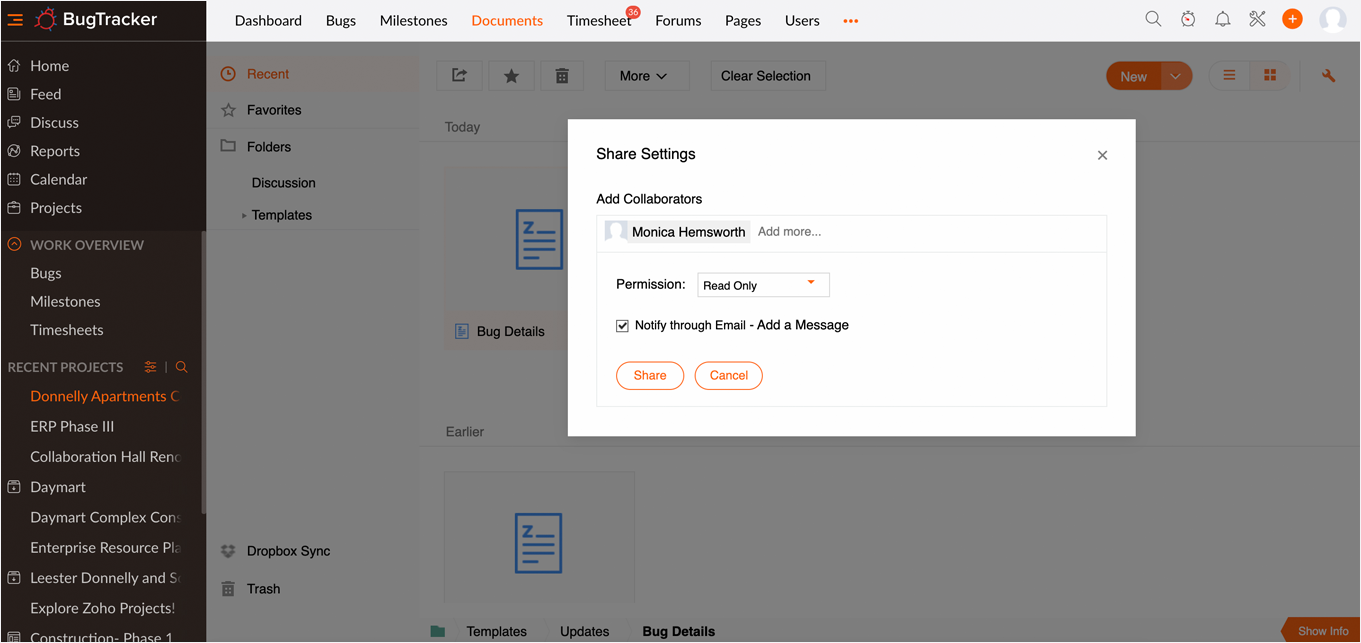Click the trash delete icon in toolbar

[x=562, y=76]
